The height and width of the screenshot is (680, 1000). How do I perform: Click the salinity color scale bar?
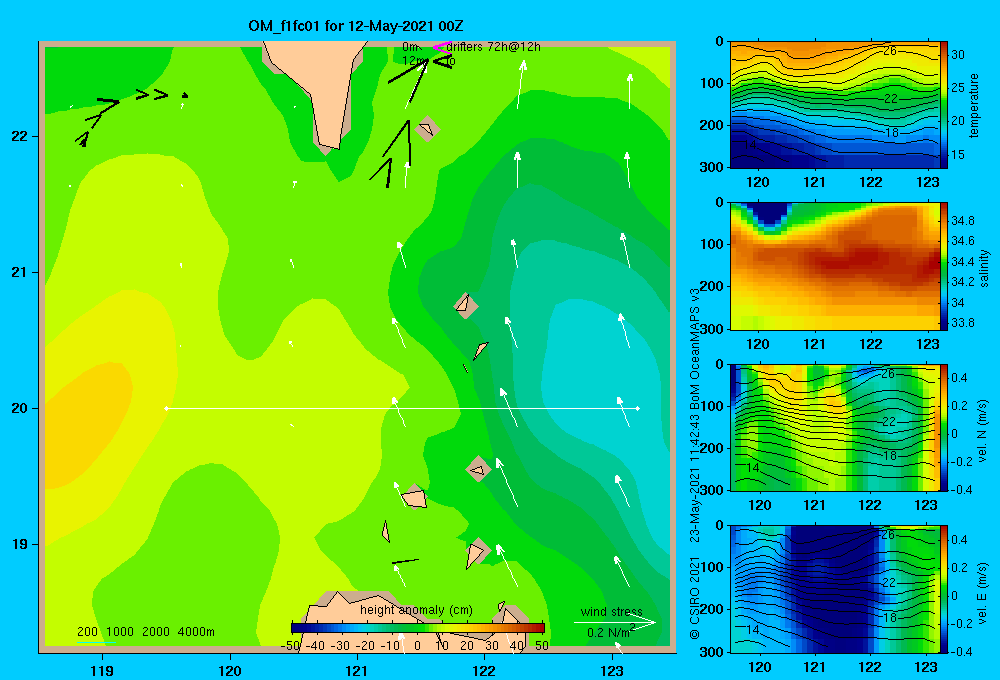point(944,266)
